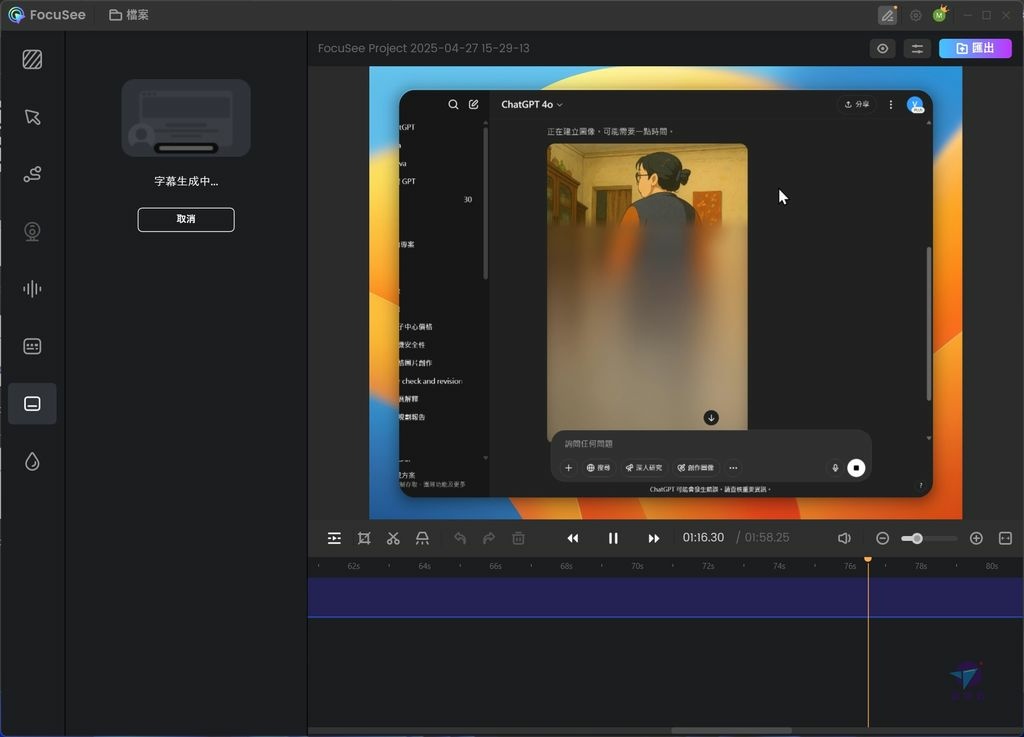The width and height of the screenshot is (1024, 737).
Task: Click the pen annotation icon in title bar
Action: (x=888, y=15)
